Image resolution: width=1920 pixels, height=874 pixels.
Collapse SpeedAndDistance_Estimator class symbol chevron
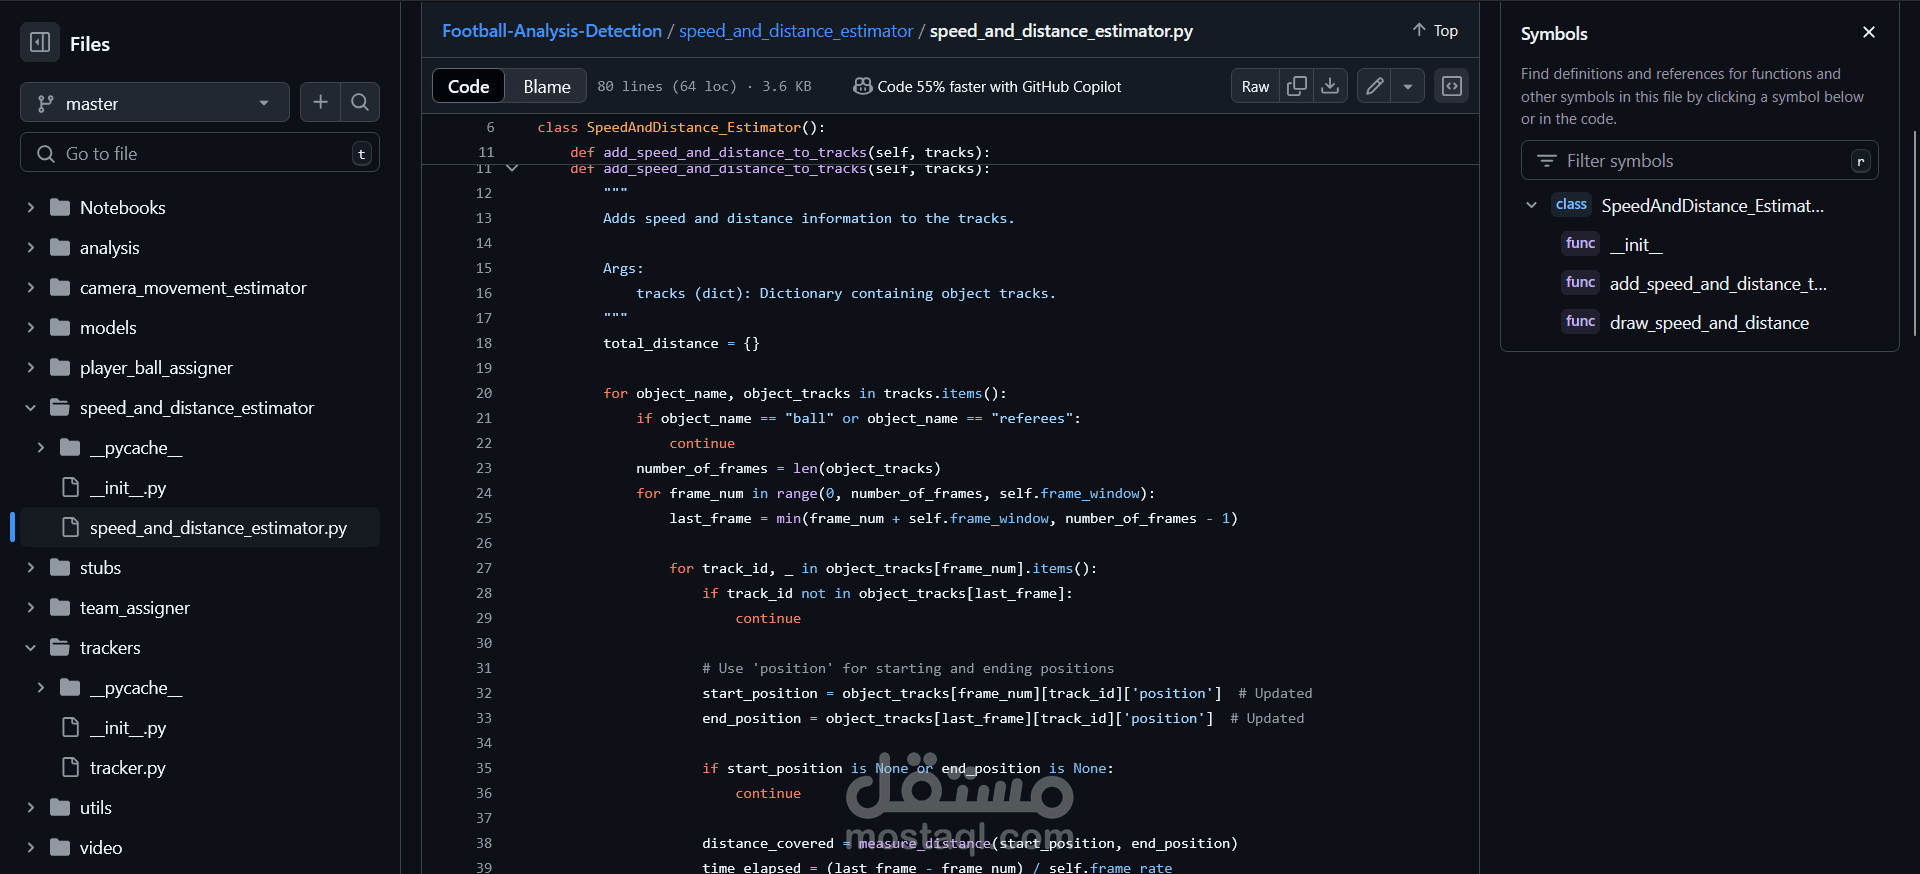(1531, 205)
